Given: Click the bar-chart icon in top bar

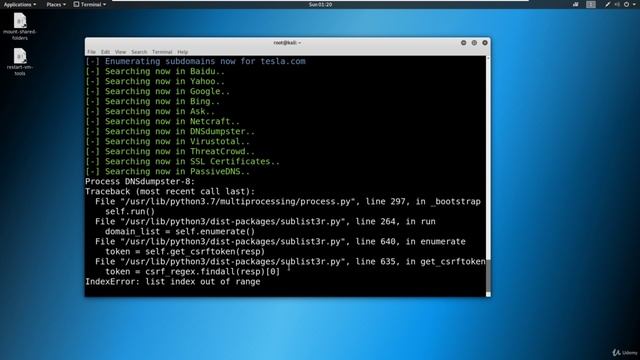Looking at the screenshot, I should [576, 4].
